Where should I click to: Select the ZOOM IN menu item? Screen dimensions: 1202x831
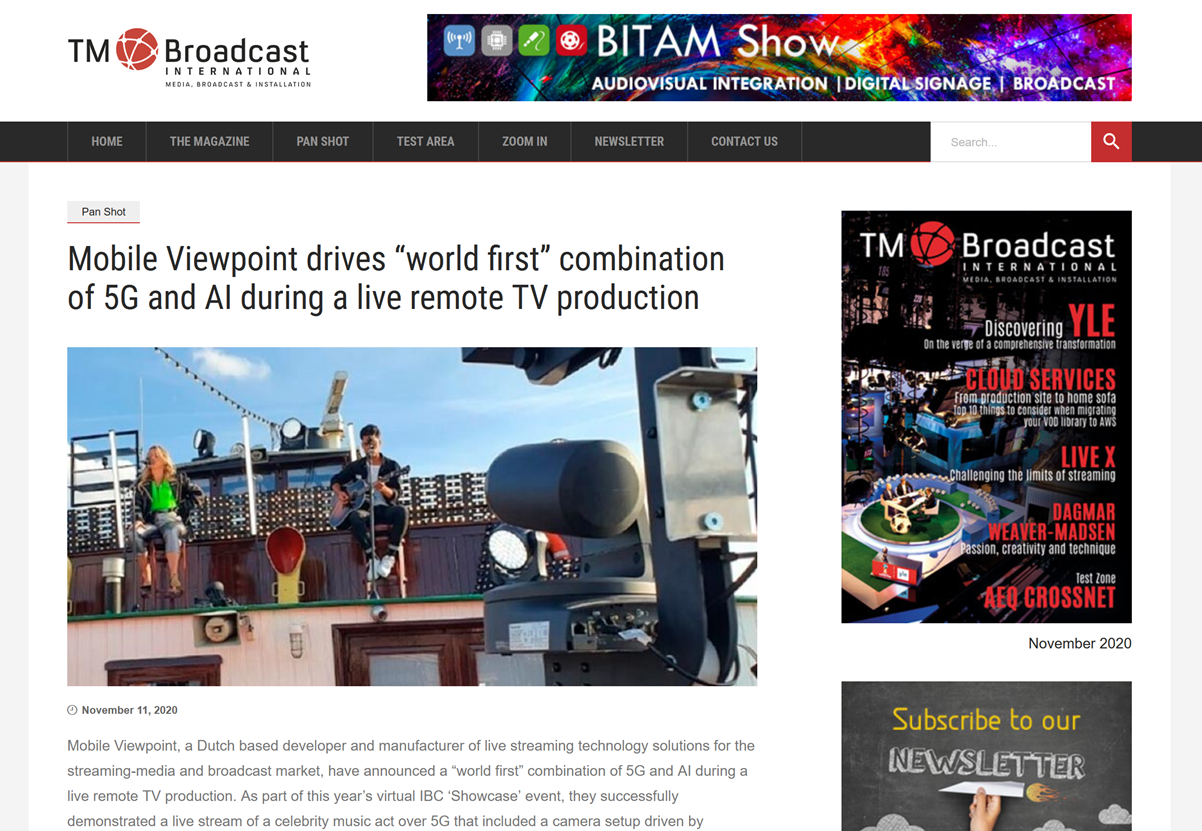click(525, 142)
